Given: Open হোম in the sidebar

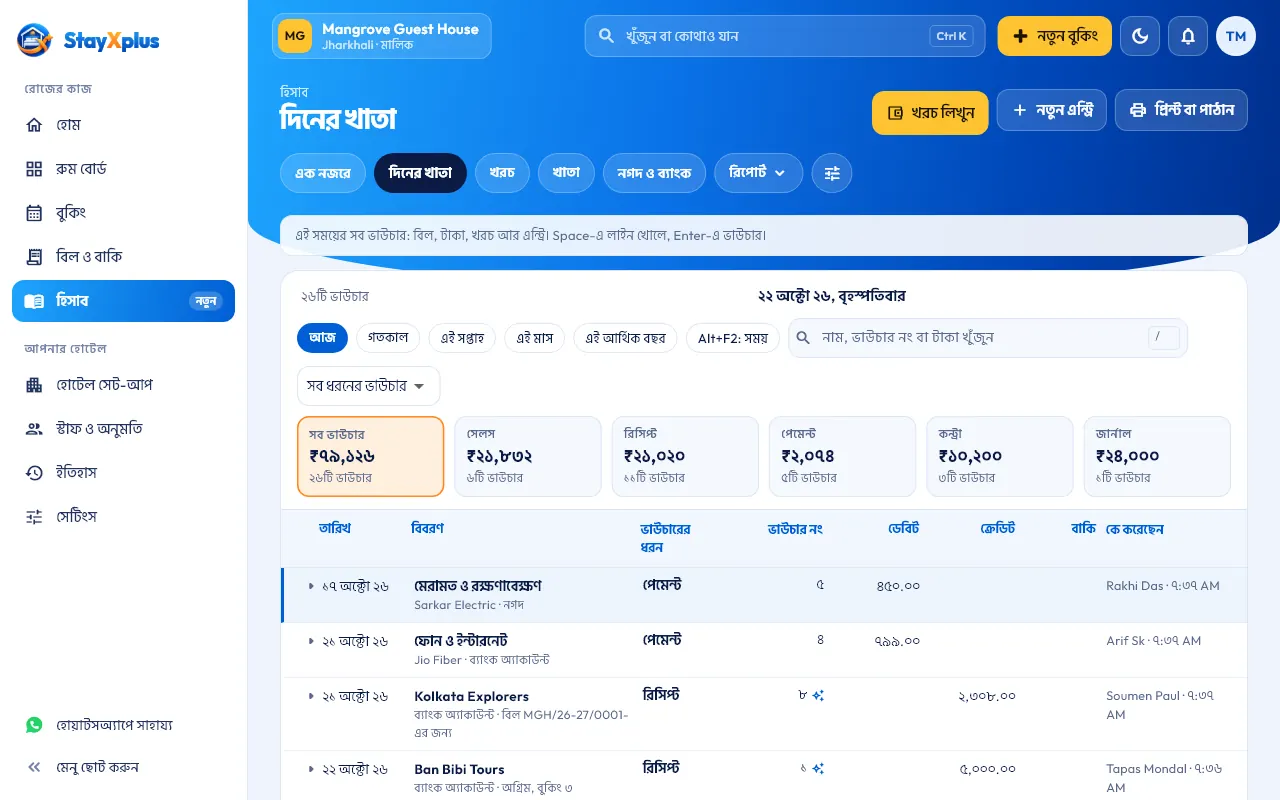Looking at the screenshot, I should pyautogui.click(x=123, y=125).
